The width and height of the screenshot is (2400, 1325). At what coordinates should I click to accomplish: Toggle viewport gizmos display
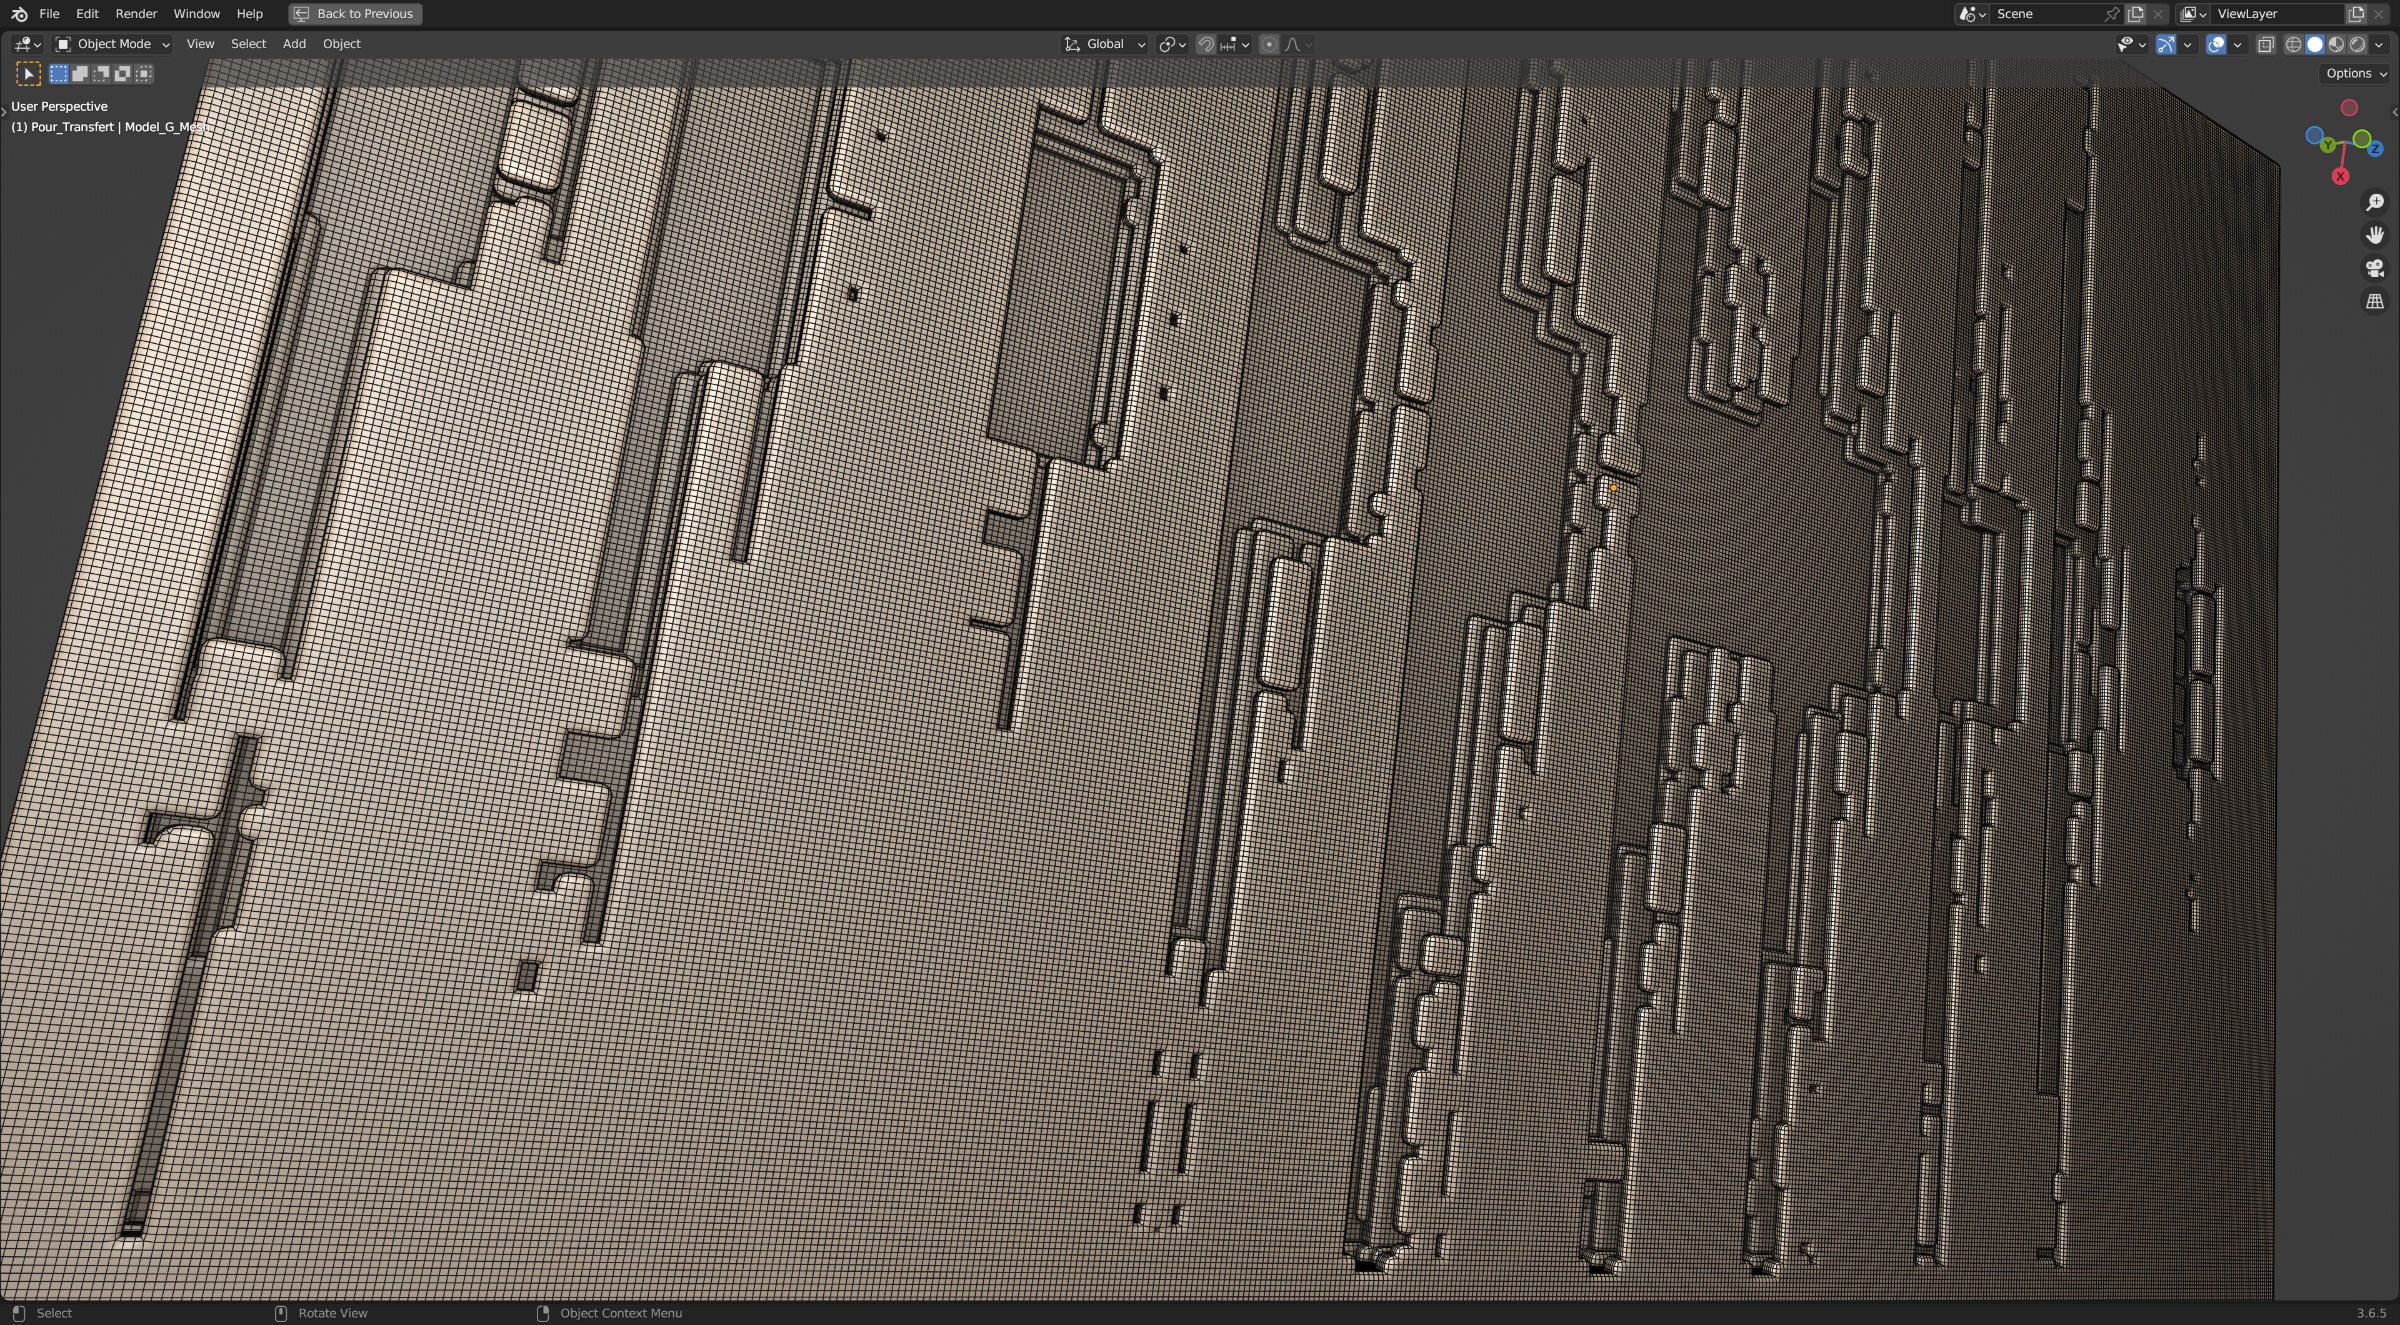pos(2166,44)
